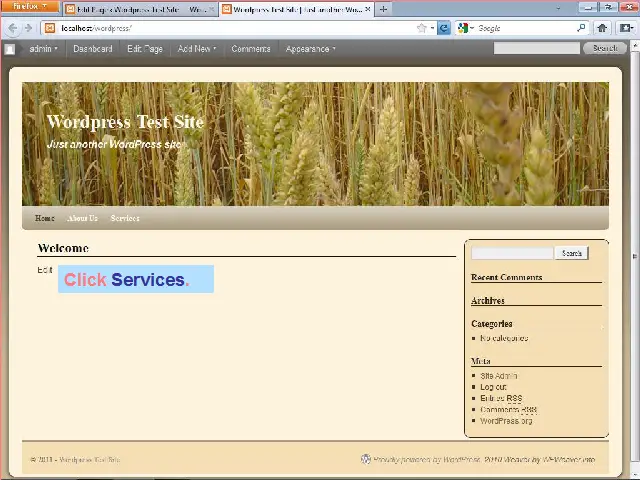
Task: Open the Entries RSS link
Action: 501,398
